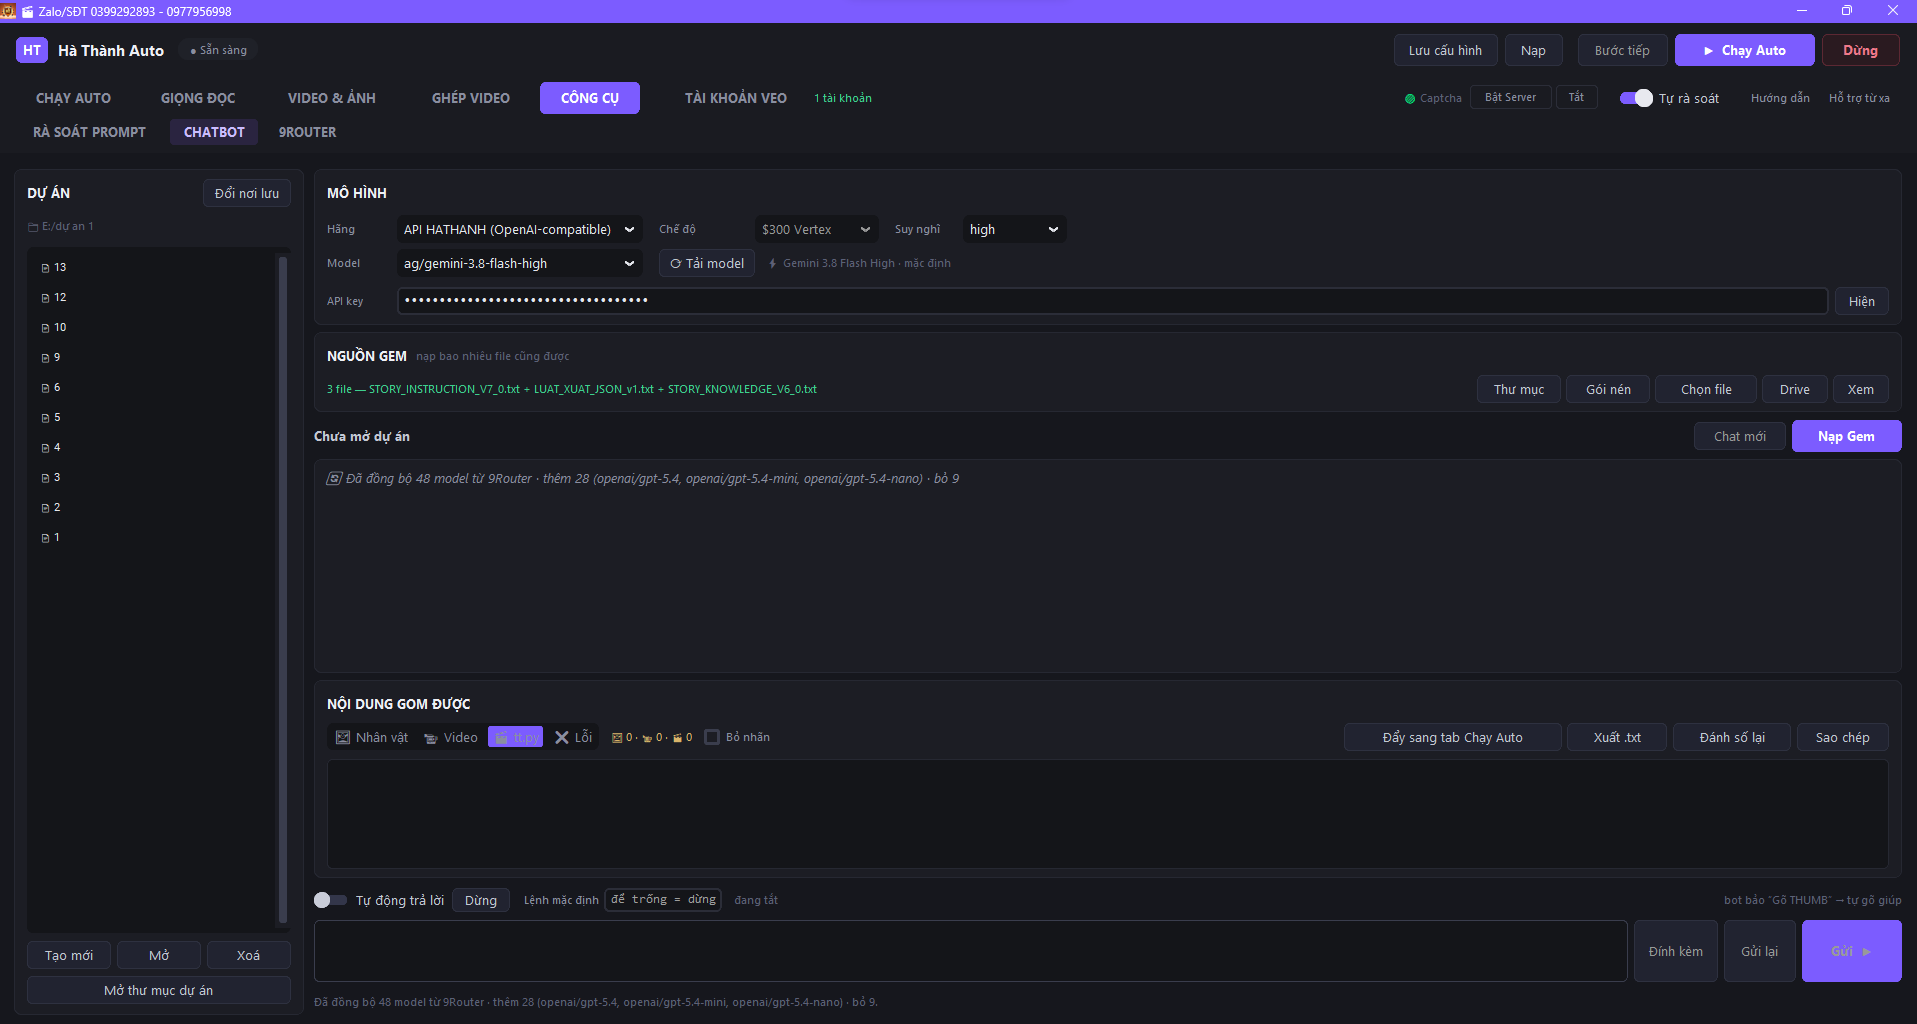
Task: Select the Lỗi X filter
Action: coord(573,737)
